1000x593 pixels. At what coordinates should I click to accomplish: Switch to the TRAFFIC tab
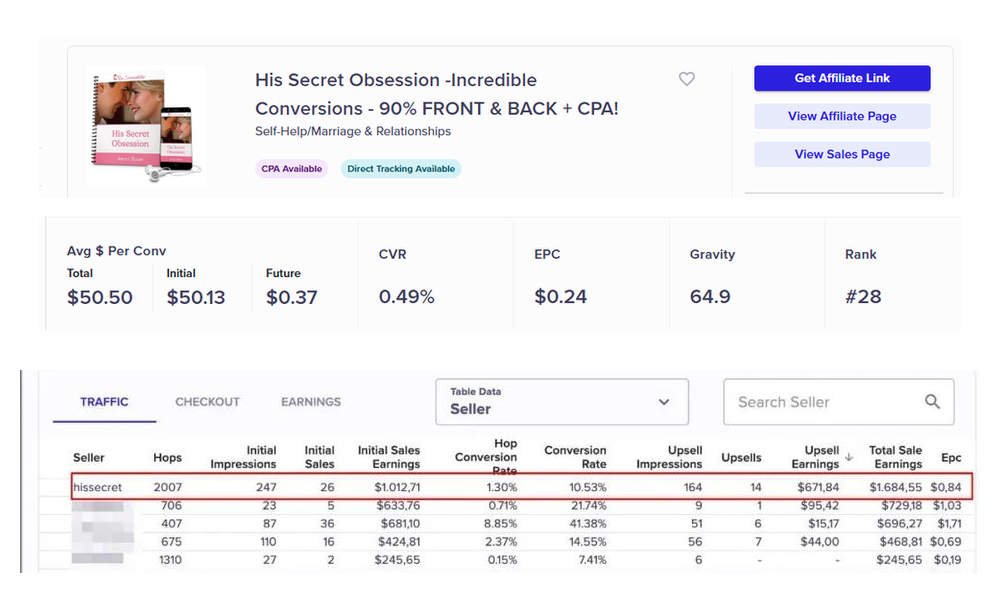[x=104, y=402]
